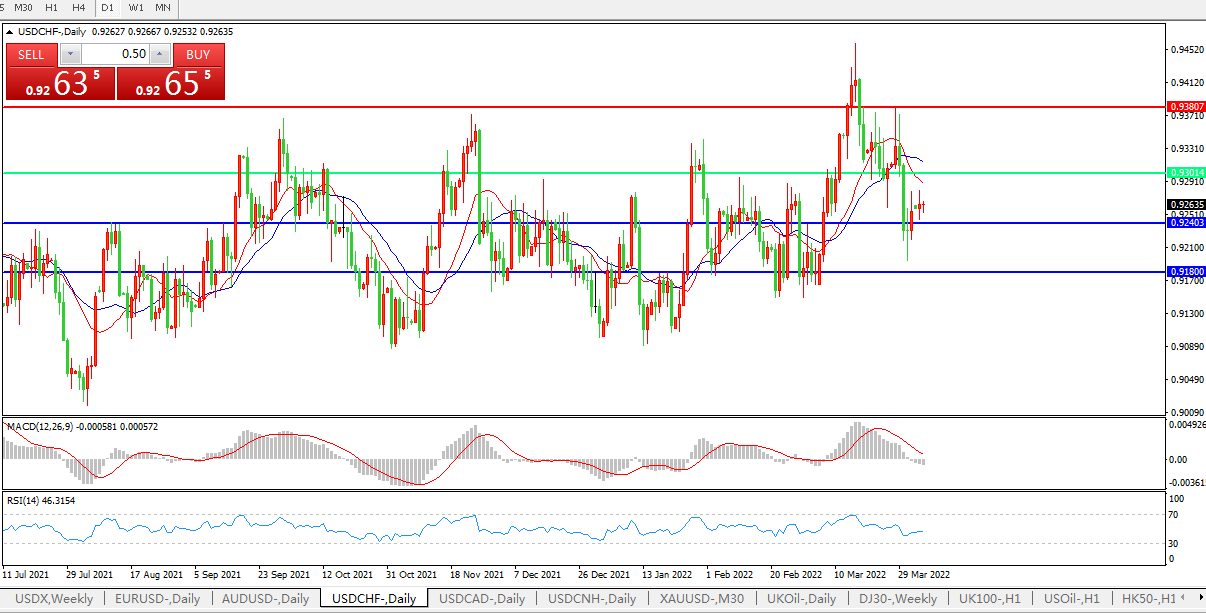The height and width of the screenshot is (613, 1206).
Task: Select the H4 timeframe button
Action: coord(78,8)
